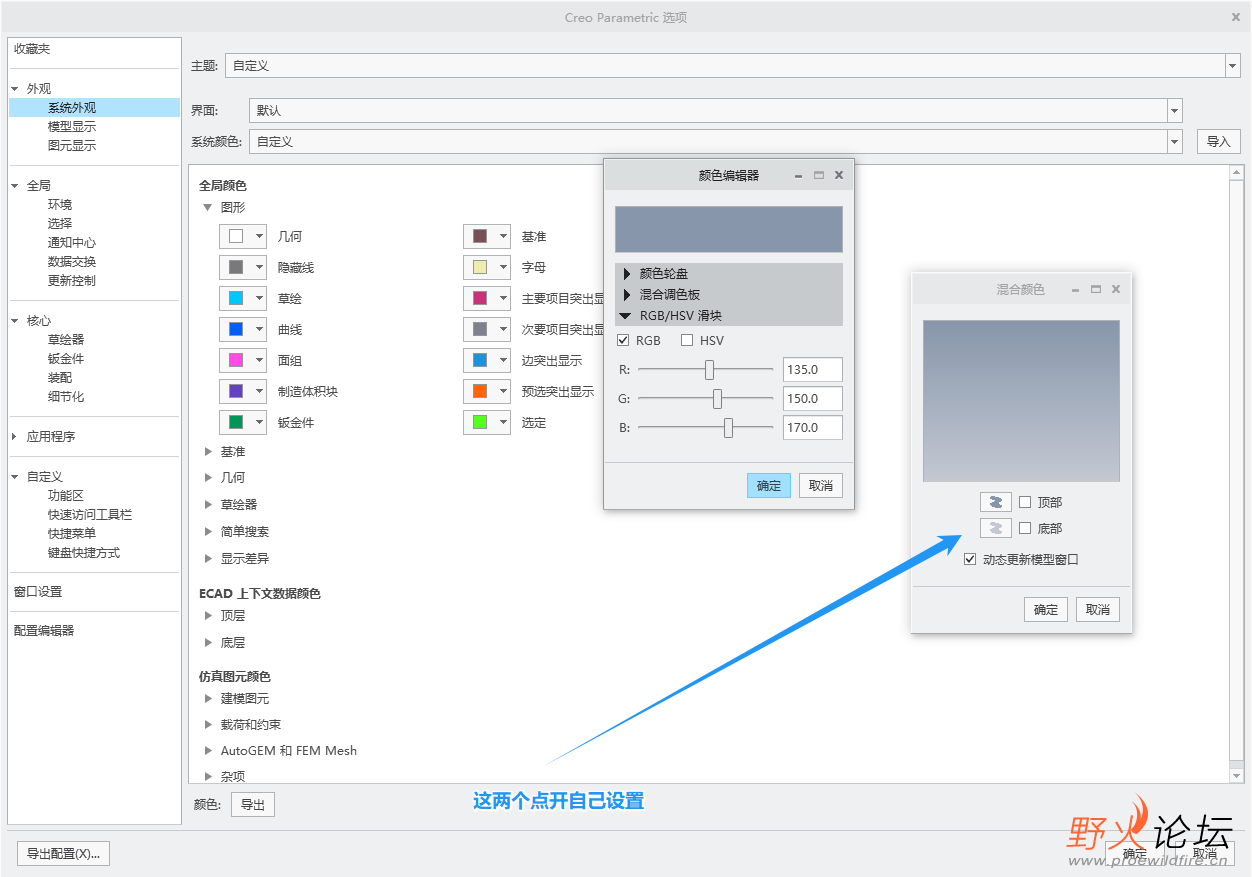Image resolution: width=1252 pixels, height=877 pixels.
Task: Click the 底部 blend color icon button
Action: coord(995,528)
